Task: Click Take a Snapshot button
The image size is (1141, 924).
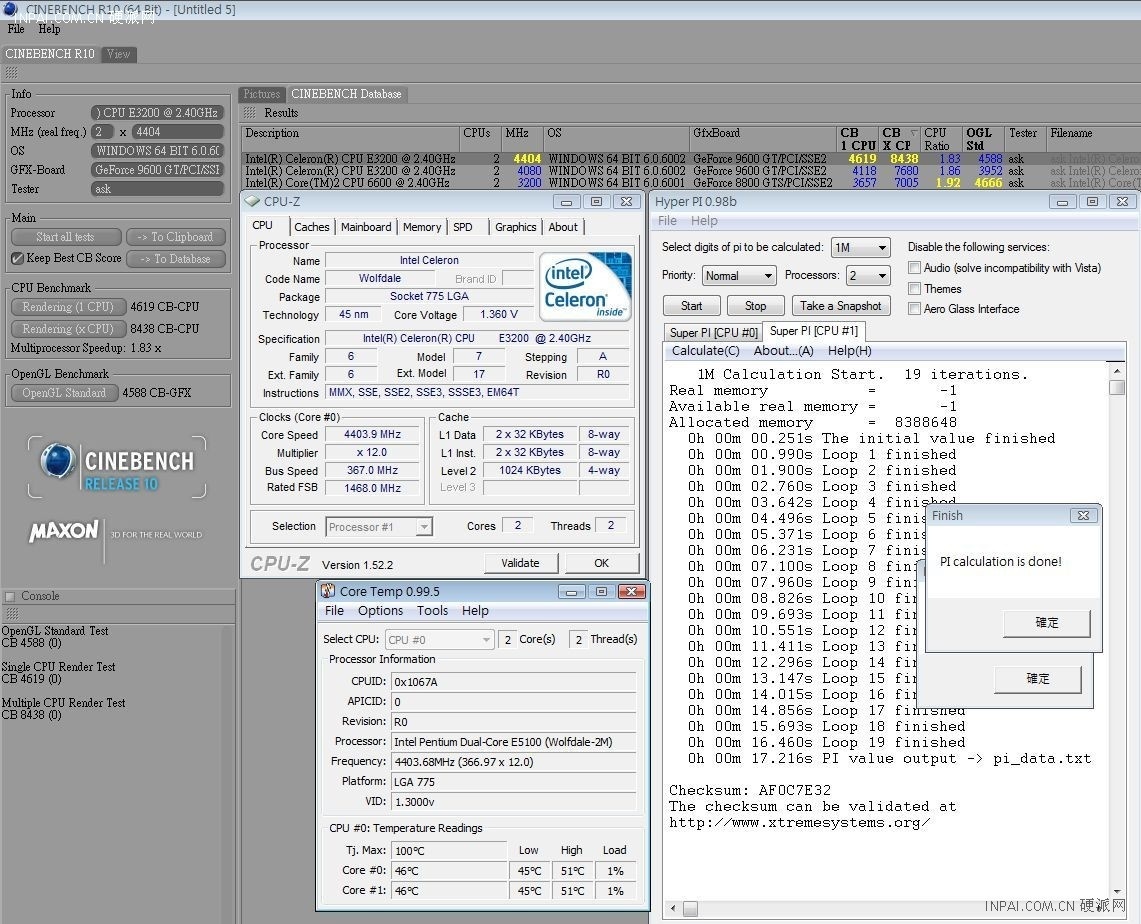Action: [x=840, y=306]
